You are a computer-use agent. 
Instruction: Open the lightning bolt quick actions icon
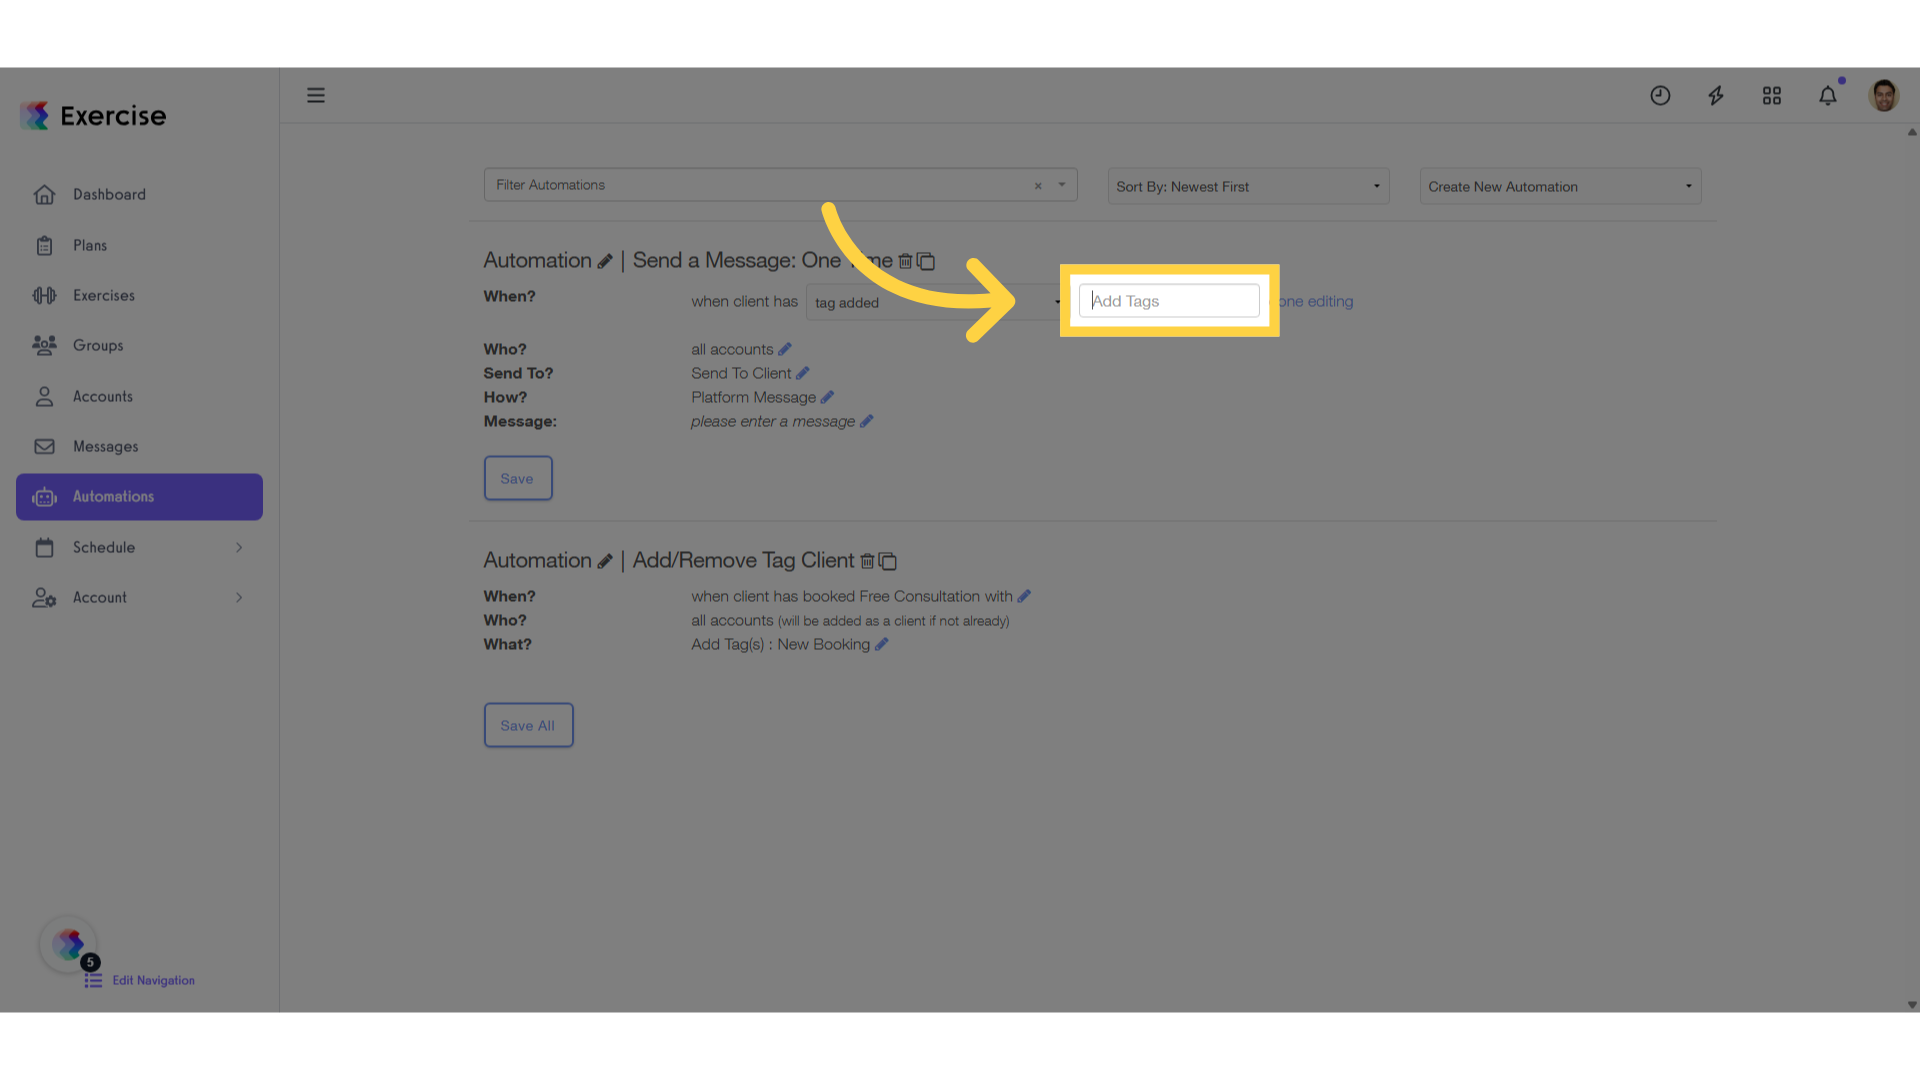point(1716,95)
